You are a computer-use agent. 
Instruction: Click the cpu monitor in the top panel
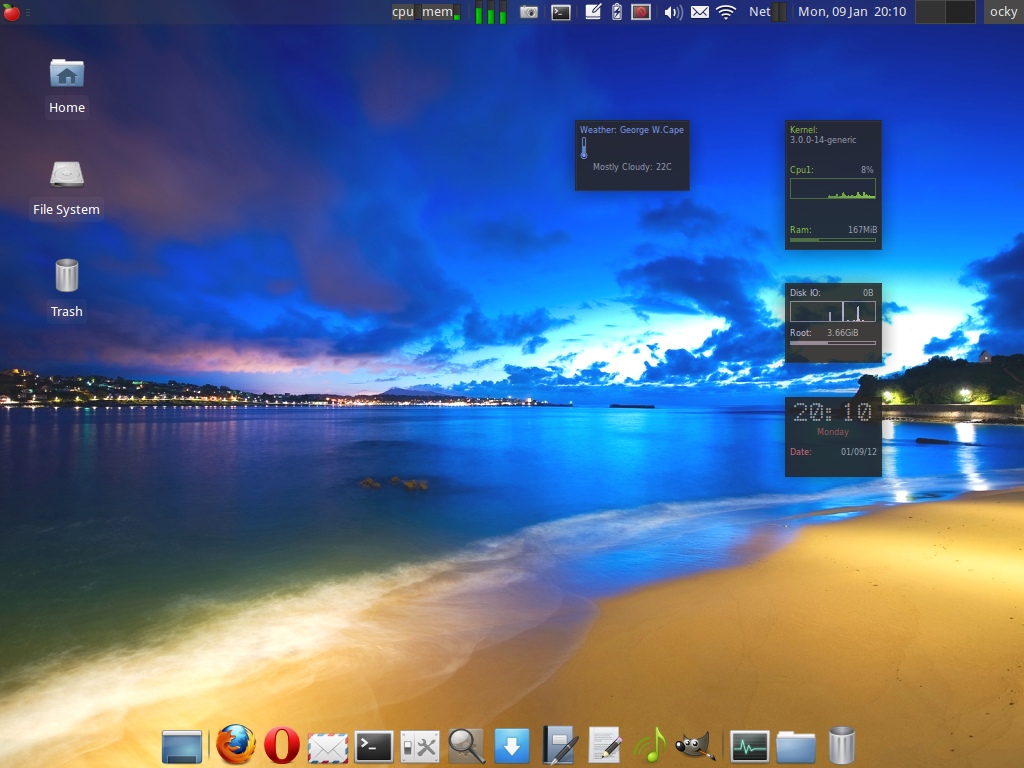click(406, 12)
